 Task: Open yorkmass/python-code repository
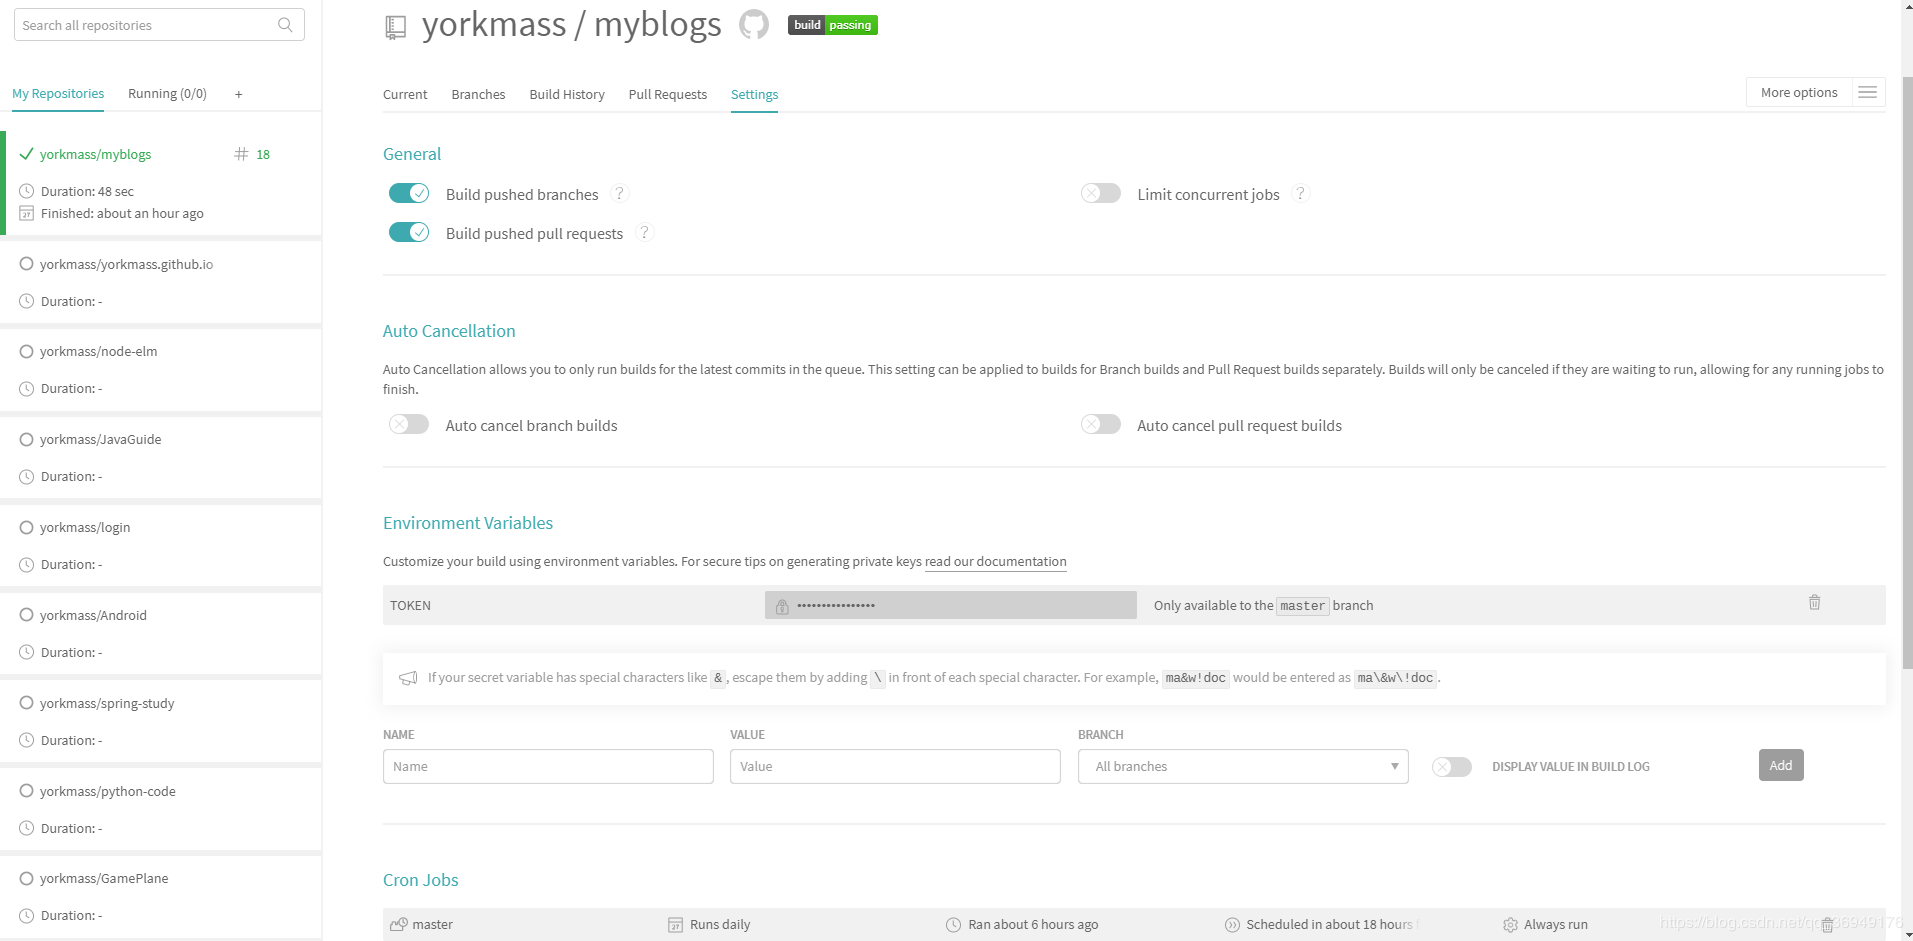[108, 791]
